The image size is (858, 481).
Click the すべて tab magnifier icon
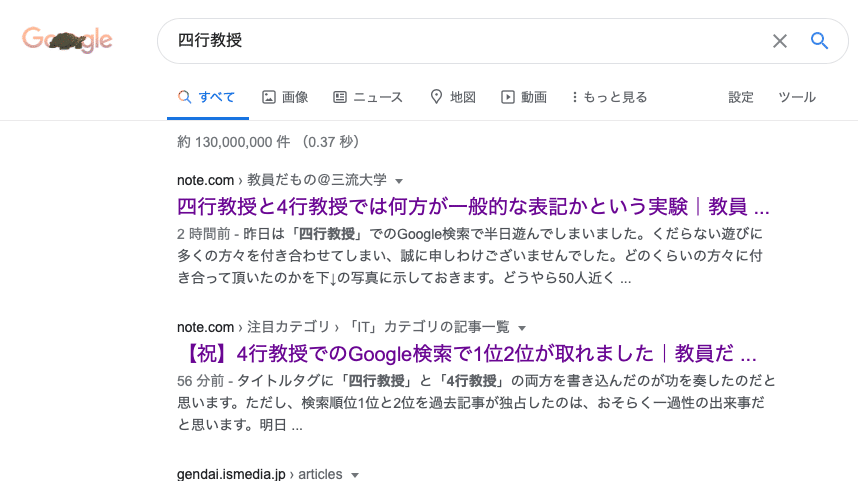pos(184,97)
